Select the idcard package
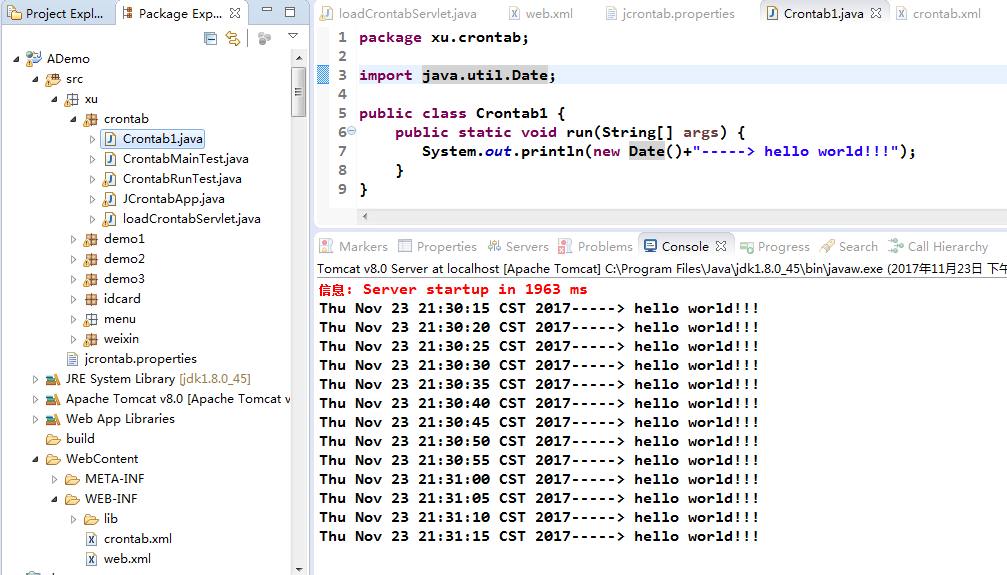Viewport: 1007px width, 575px height. tap(122, 298)
